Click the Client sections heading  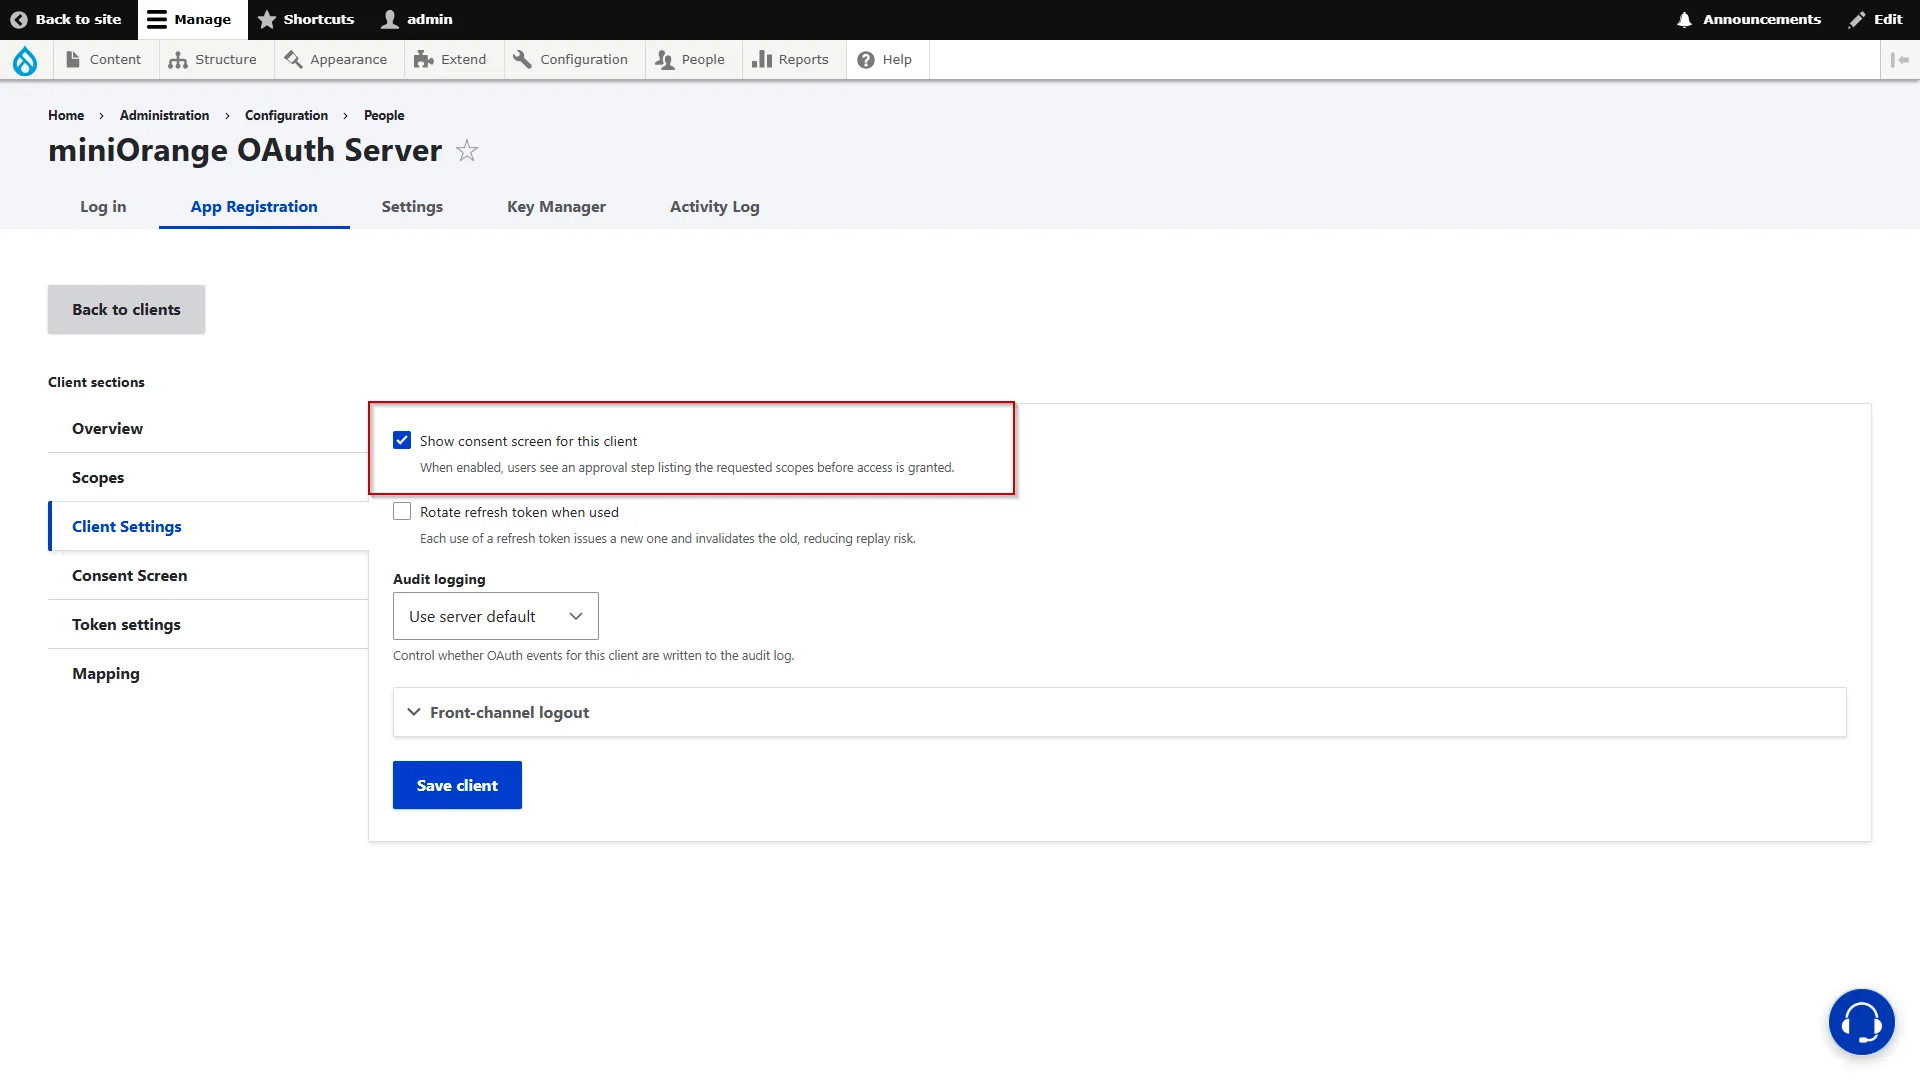96,382
